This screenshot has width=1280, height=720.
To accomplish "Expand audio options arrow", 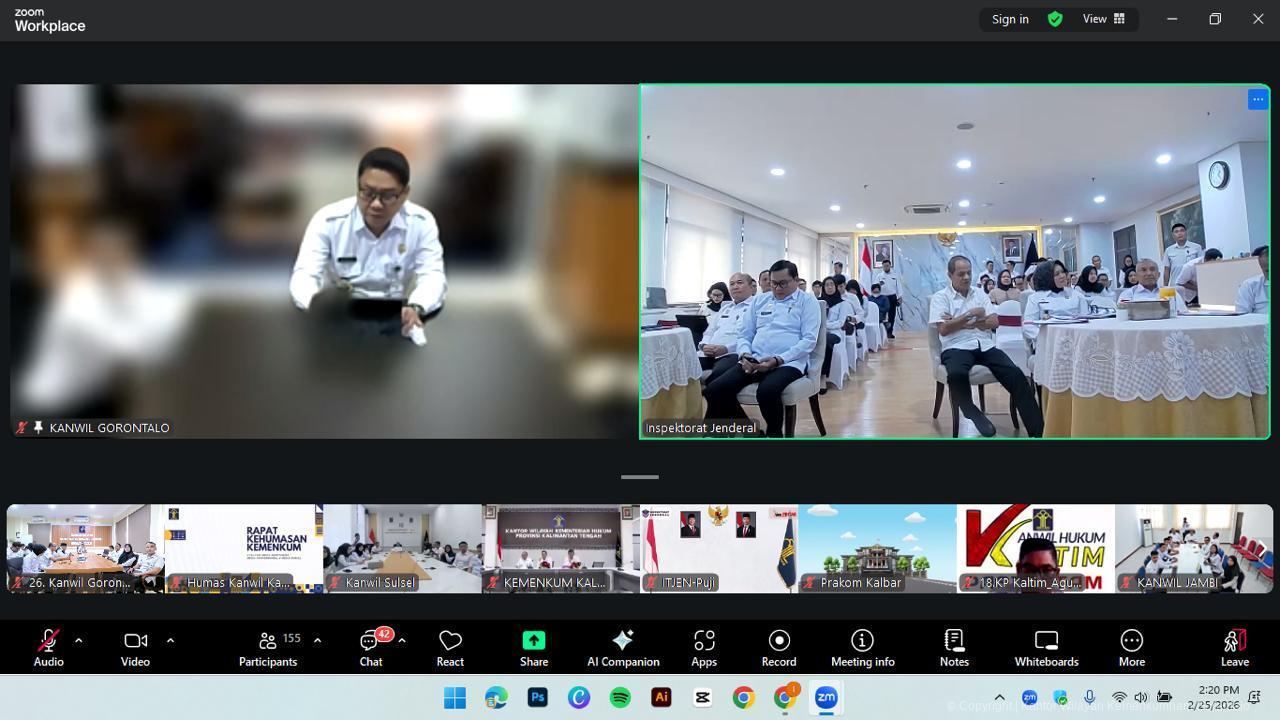I will pyautogui.click(x=78, y=640).
